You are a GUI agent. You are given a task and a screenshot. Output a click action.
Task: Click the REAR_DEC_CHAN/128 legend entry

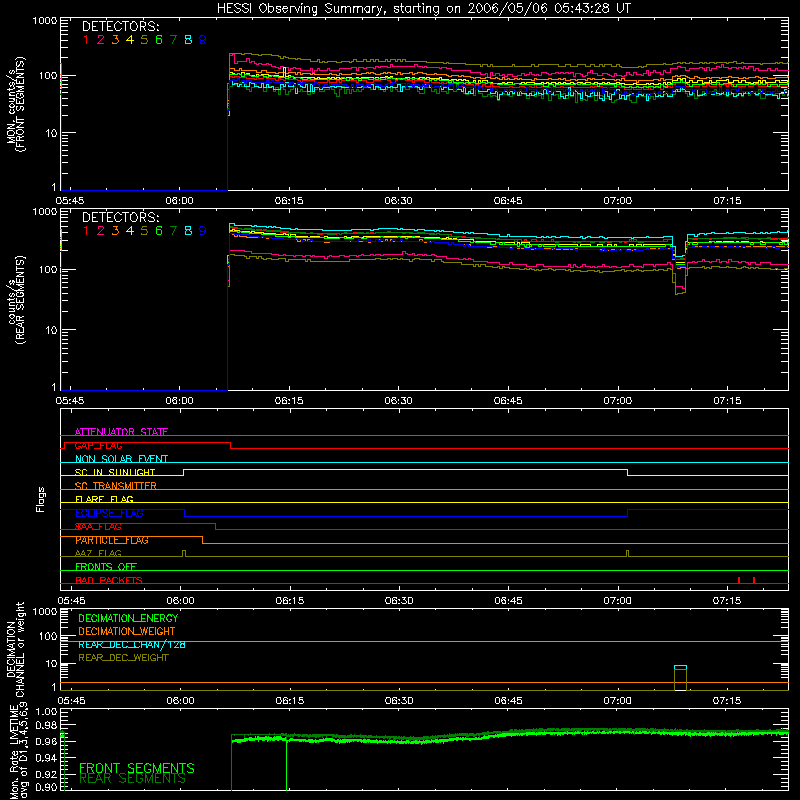pyautogui.click(x=132, y=644)
